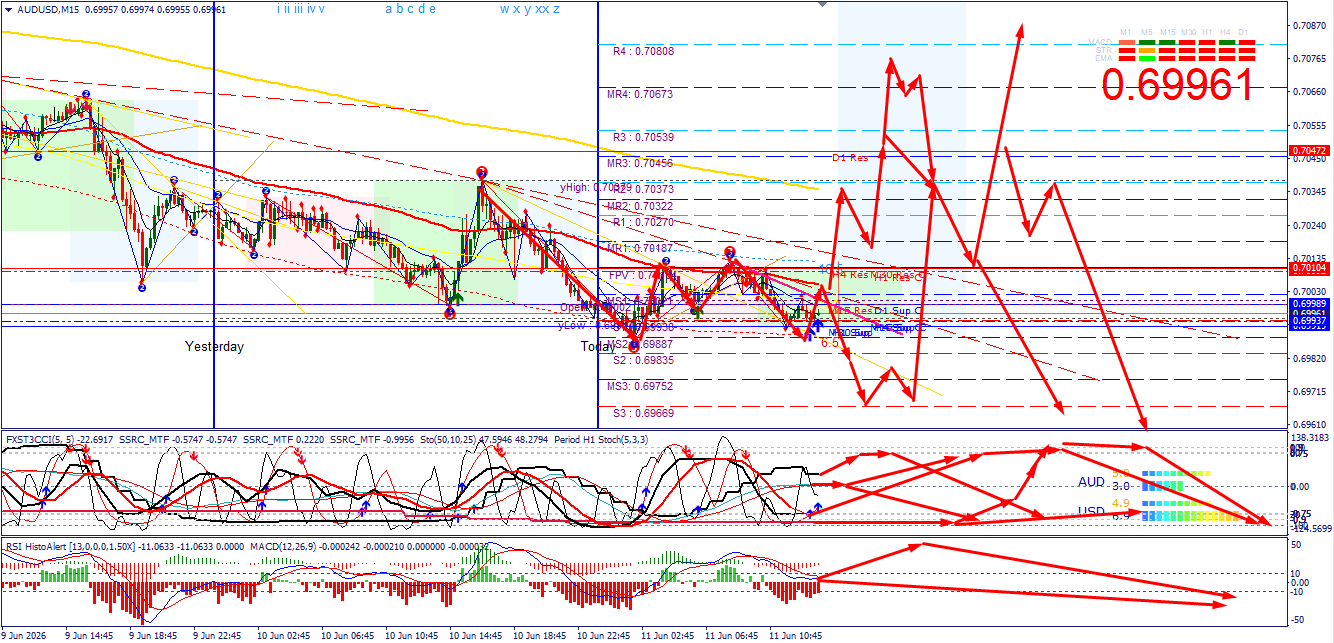Click the MR1: 0.70187 pivot label

640,248
